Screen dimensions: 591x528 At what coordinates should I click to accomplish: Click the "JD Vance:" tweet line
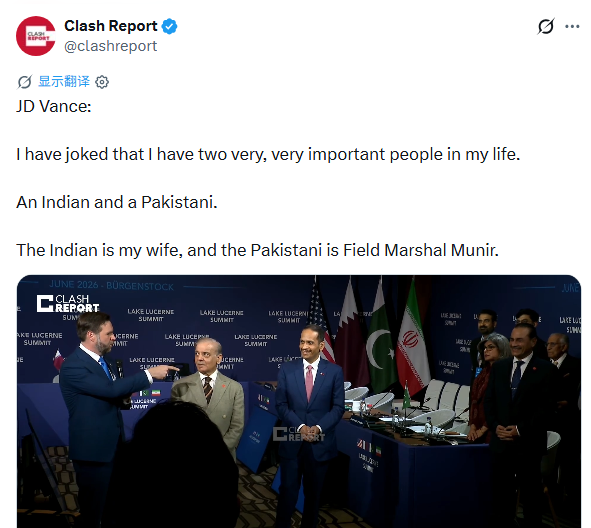54,106
